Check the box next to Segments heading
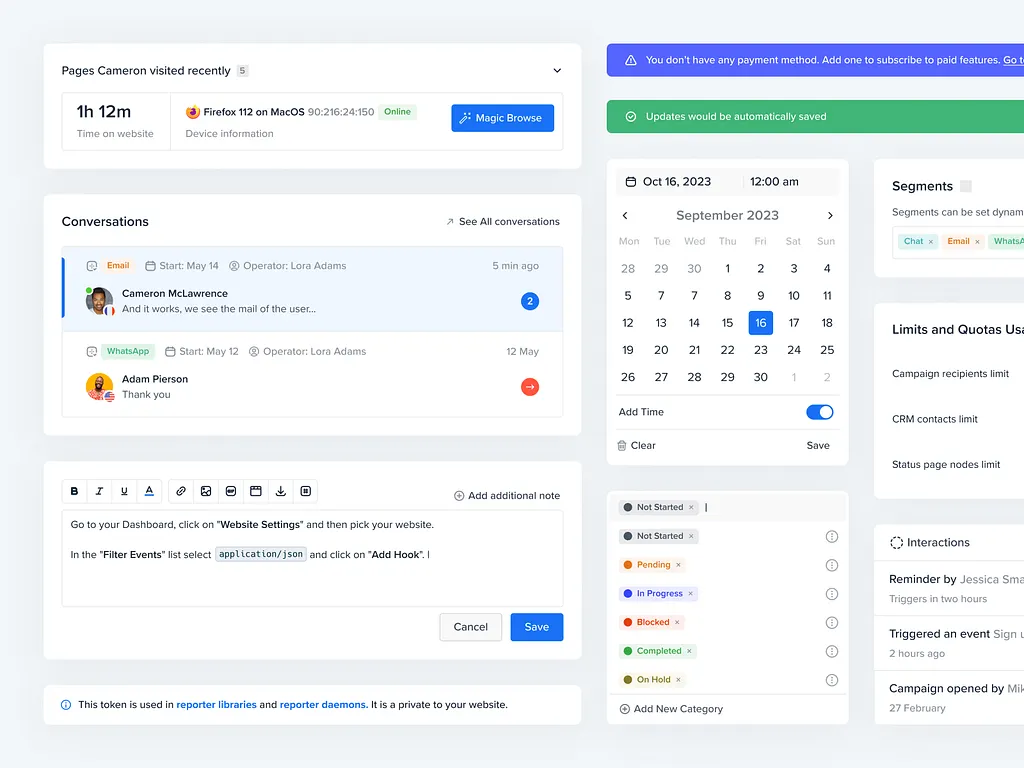Image resolution: width=1024 pixels, height=768 pixels. coord(965,186)
